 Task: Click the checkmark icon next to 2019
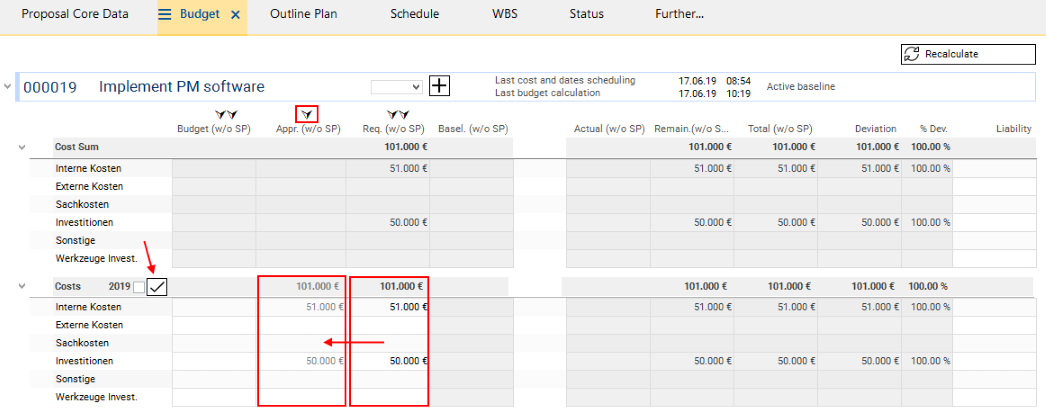(x=157, y=287)
